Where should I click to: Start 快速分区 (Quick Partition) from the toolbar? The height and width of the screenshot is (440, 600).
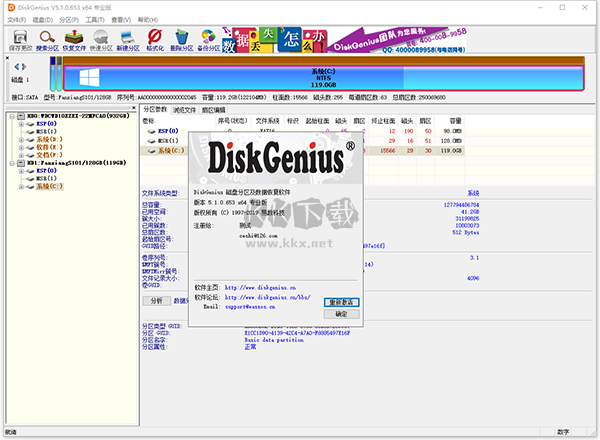[x=101, y=42]
